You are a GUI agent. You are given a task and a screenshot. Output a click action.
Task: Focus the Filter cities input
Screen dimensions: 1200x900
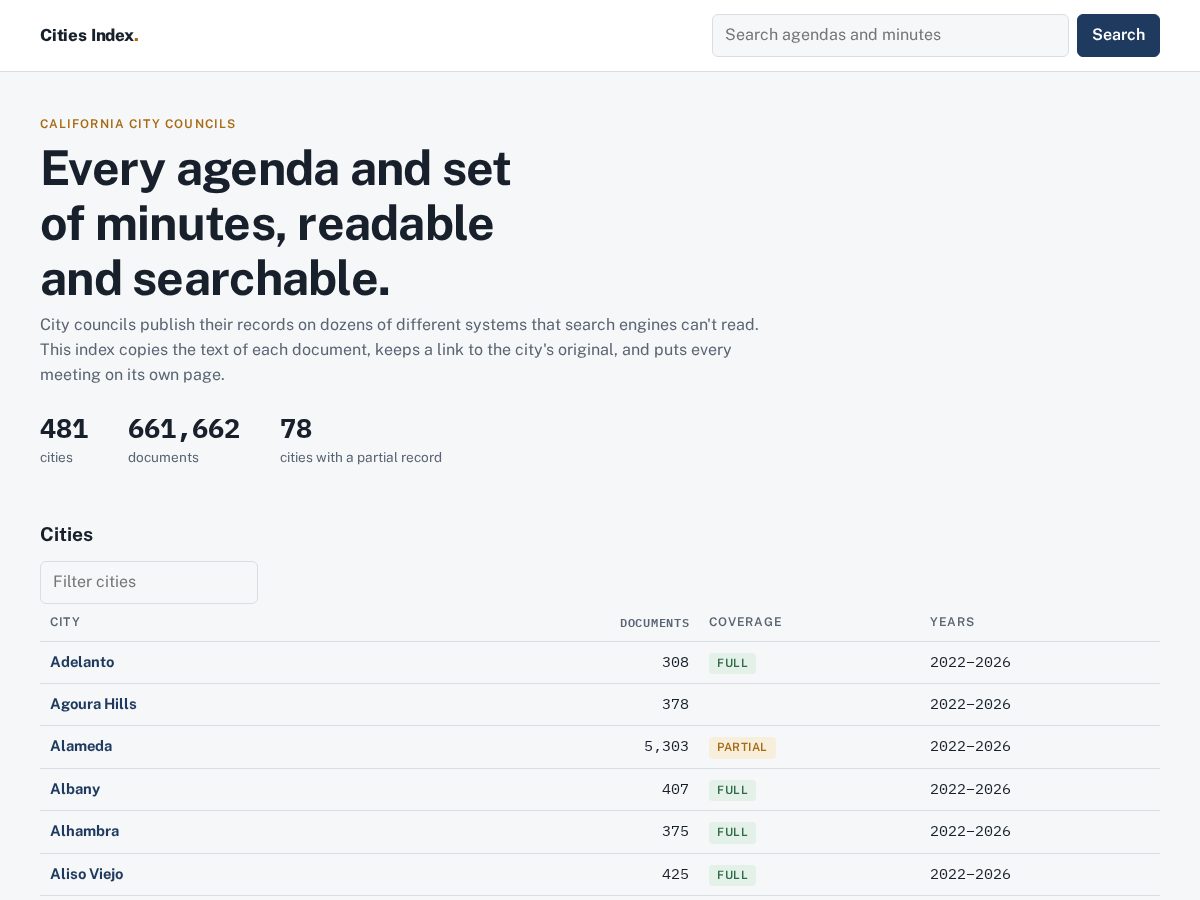[149, 582]
